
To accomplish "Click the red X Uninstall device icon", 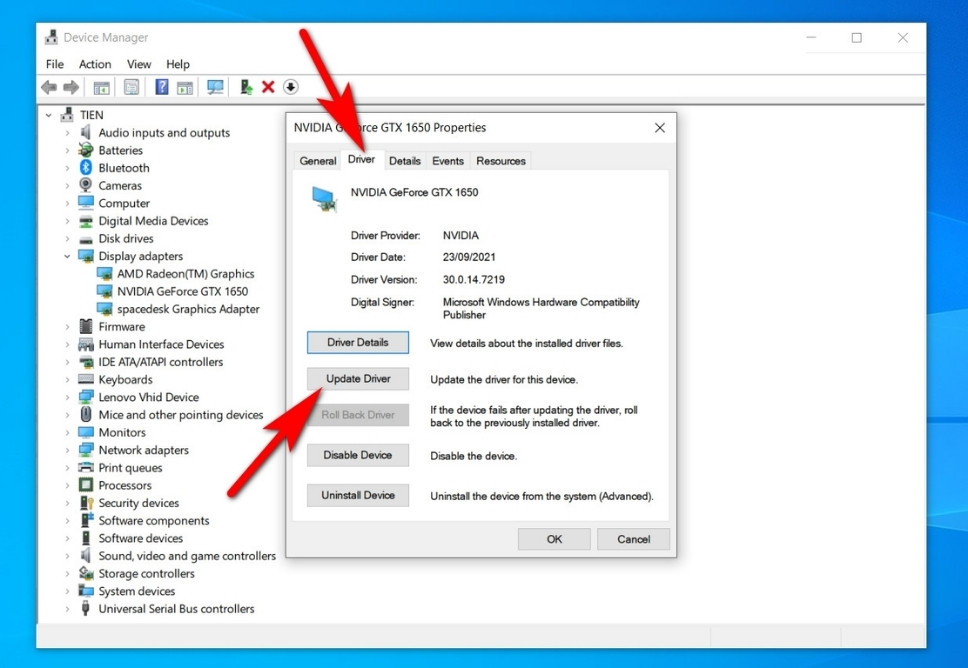I will tap(268, 88).
